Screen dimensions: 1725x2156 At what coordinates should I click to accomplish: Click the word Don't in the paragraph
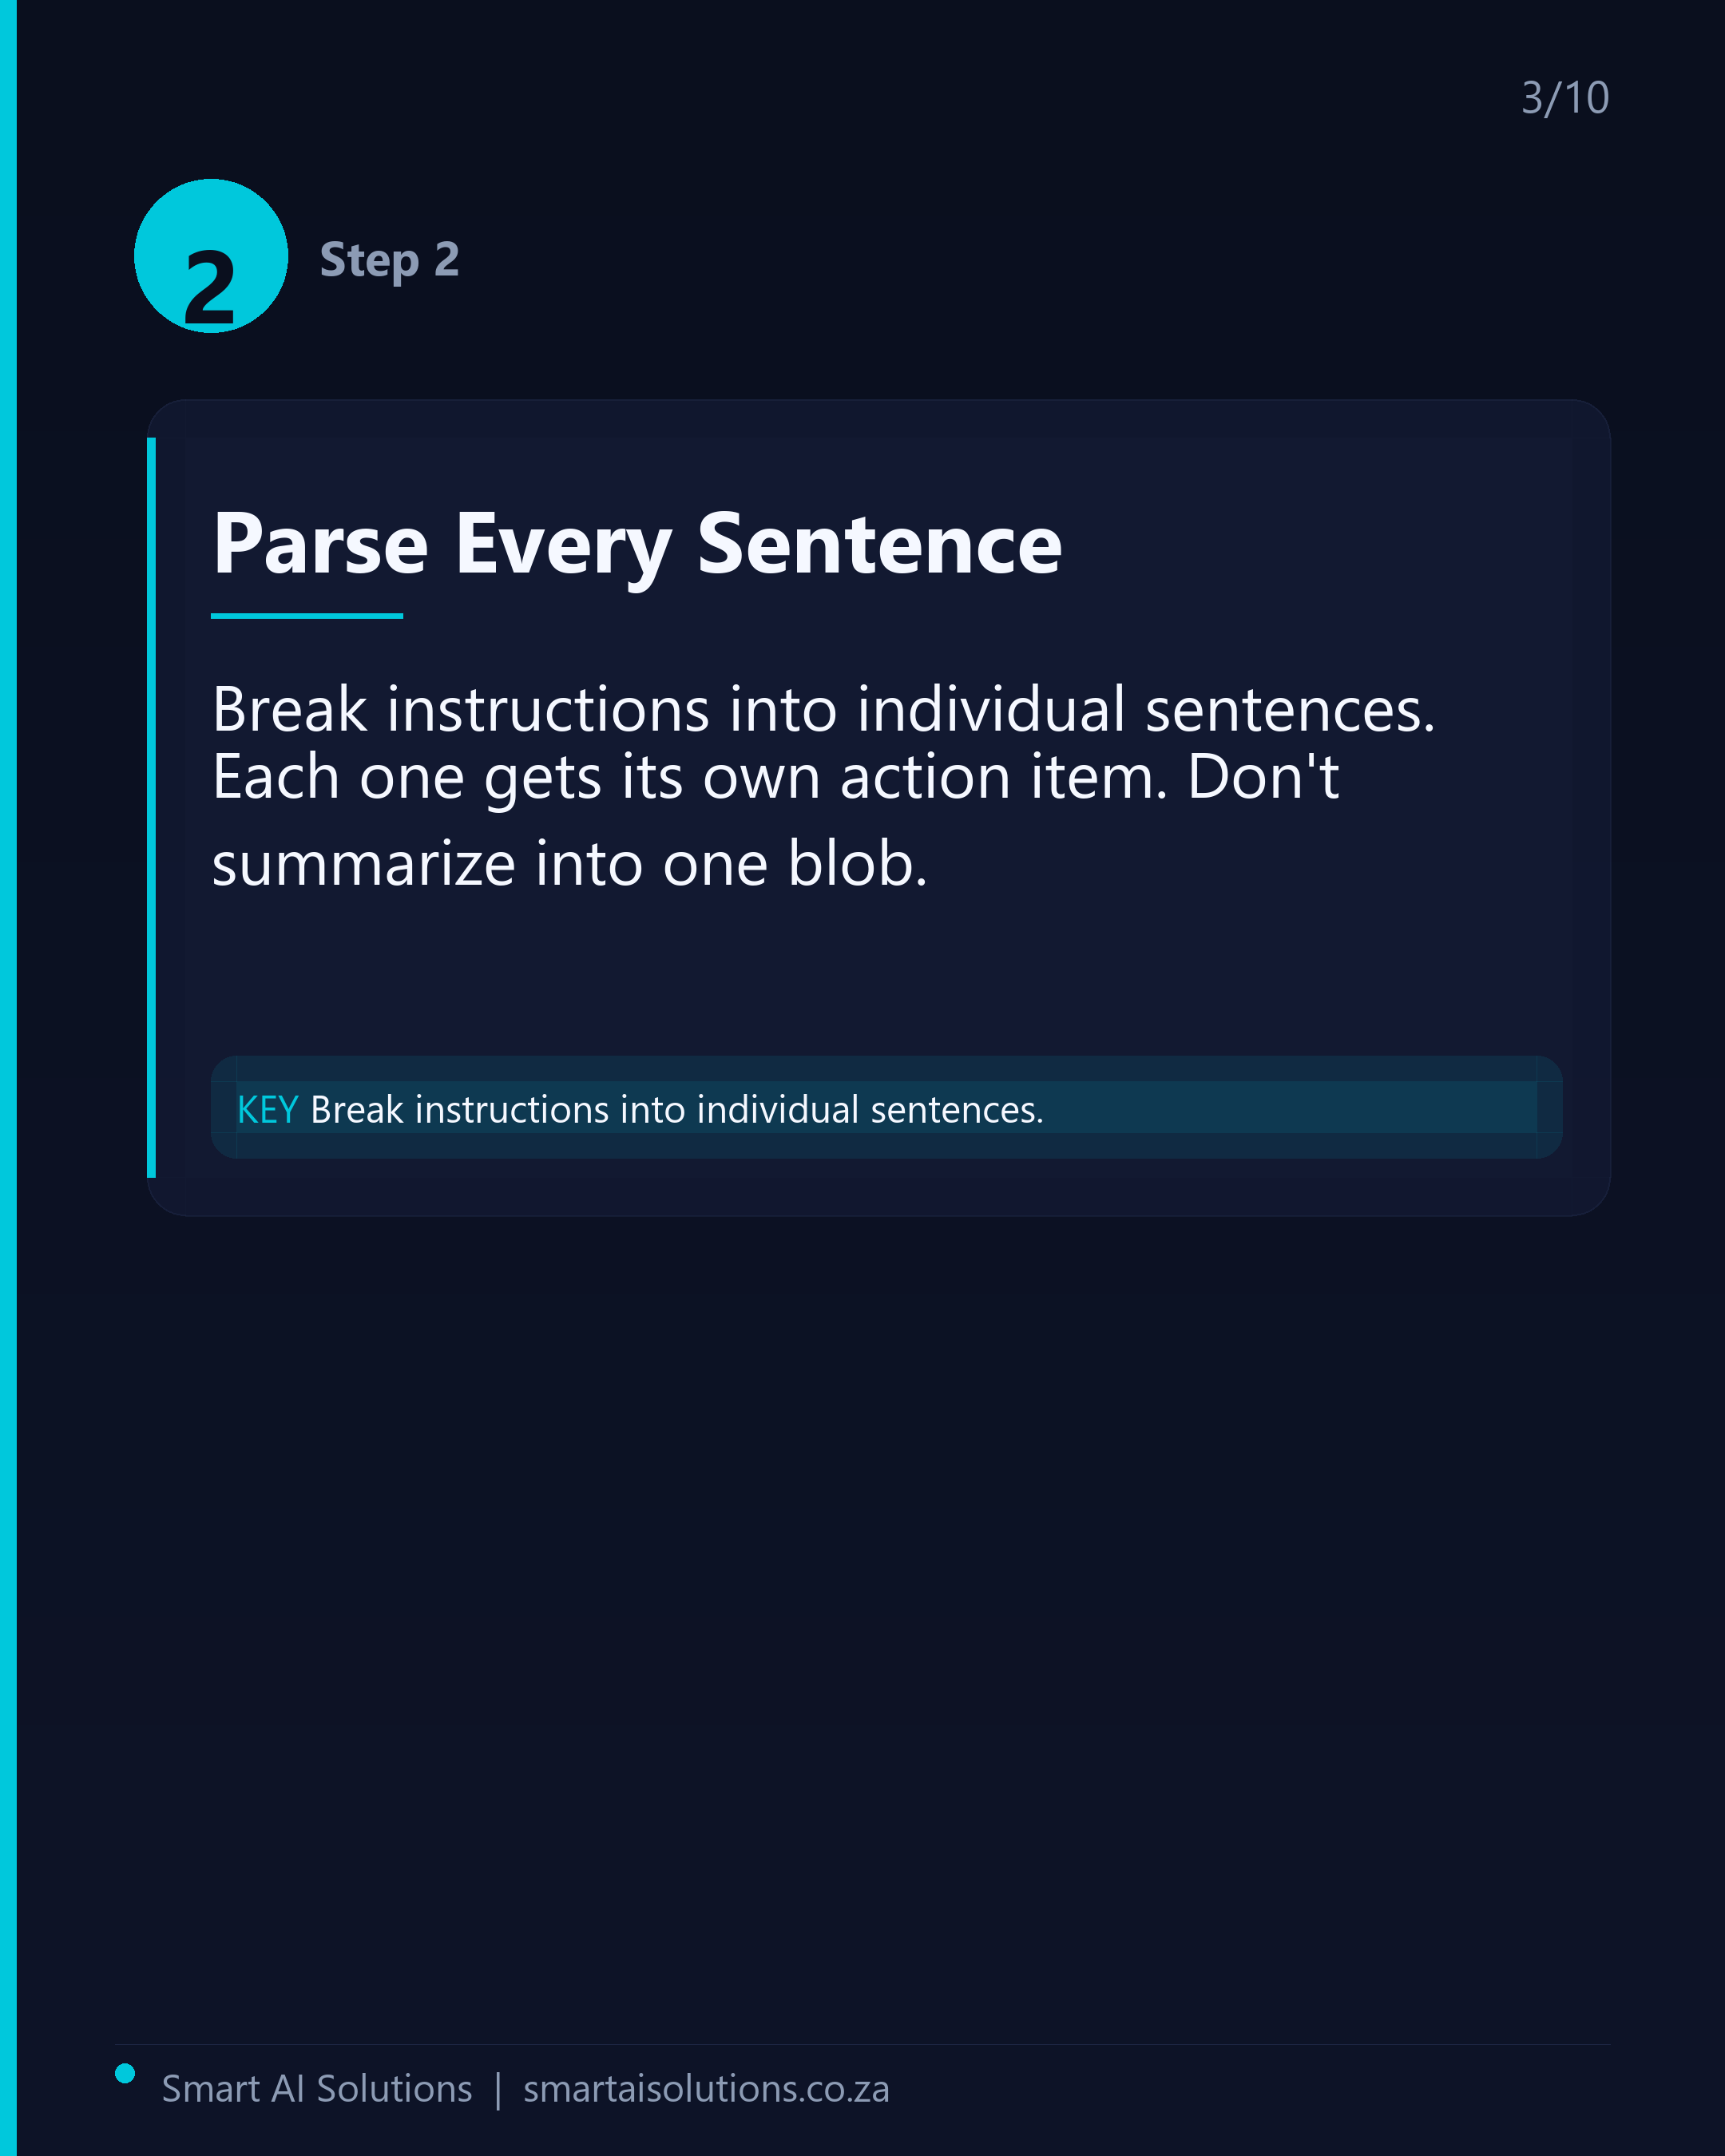point(1263,776)
